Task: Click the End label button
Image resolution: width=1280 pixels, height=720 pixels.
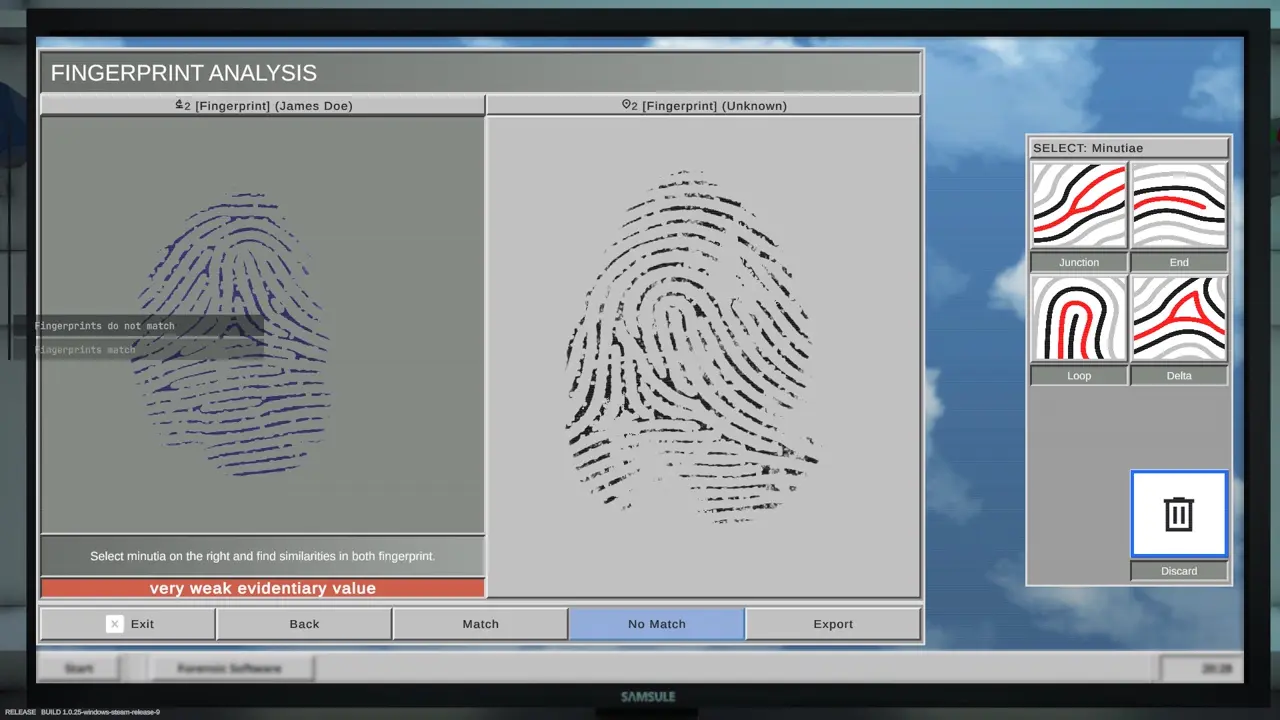Action: point(1179,262)
